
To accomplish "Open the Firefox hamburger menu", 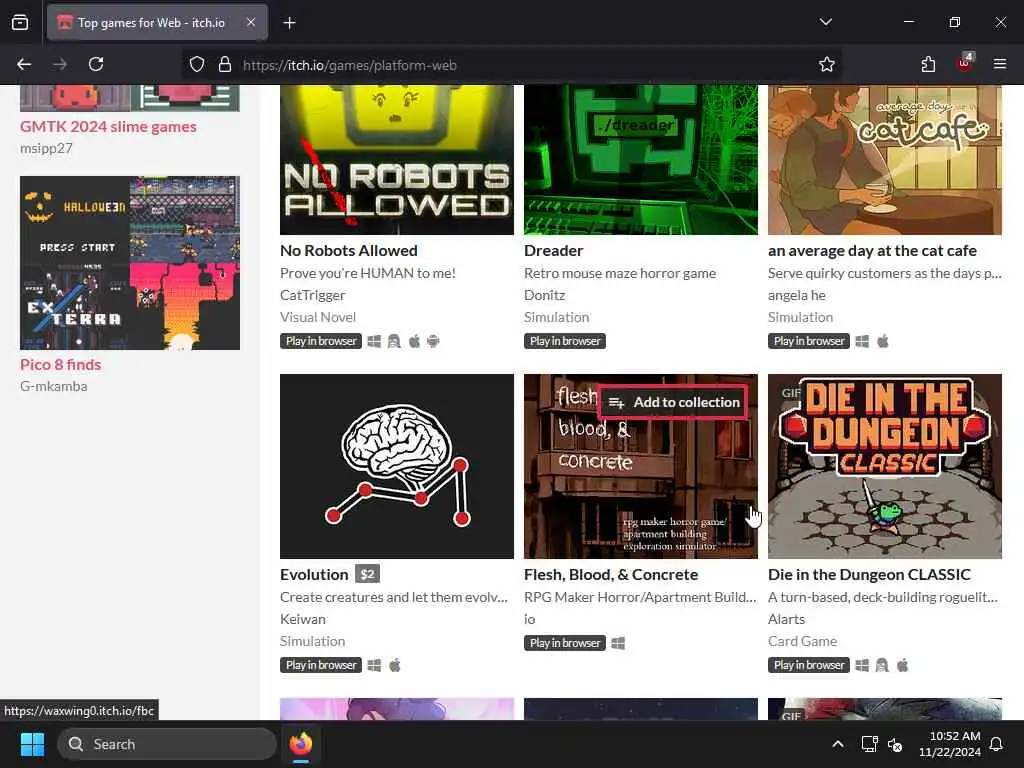I will pyautogui.click(x=1000, y=64).
